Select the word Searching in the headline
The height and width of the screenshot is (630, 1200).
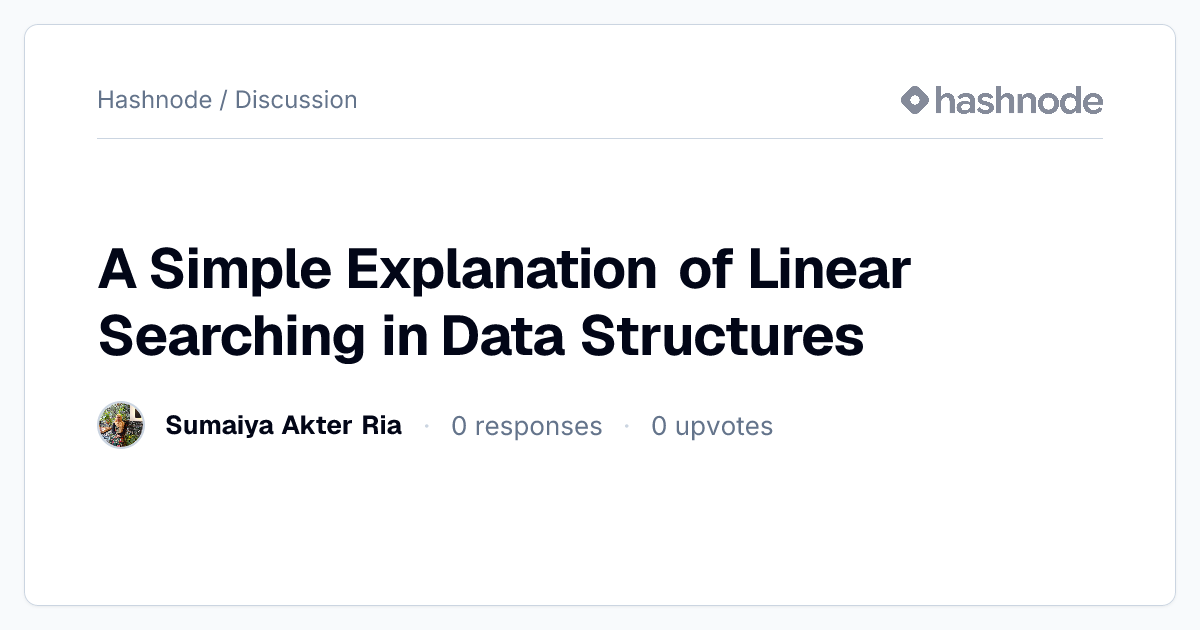[x=232, y=336]
